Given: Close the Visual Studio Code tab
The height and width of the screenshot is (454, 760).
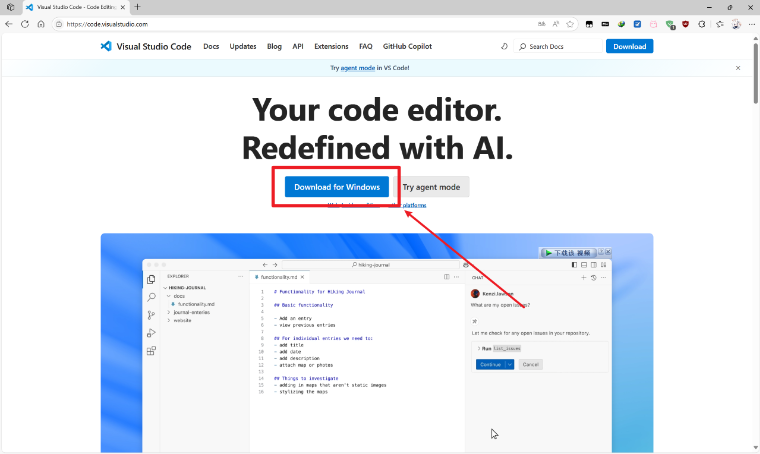Looking at the screenshot, I should (123, 7).
